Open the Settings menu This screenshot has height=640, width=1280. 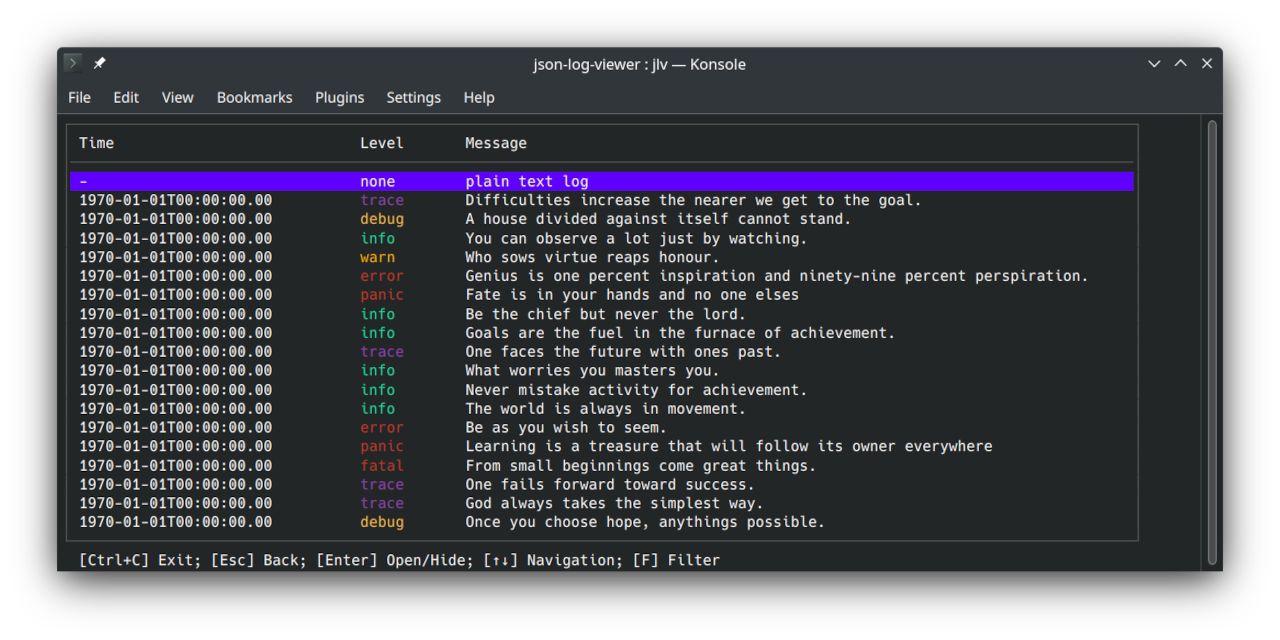point(413,97)
